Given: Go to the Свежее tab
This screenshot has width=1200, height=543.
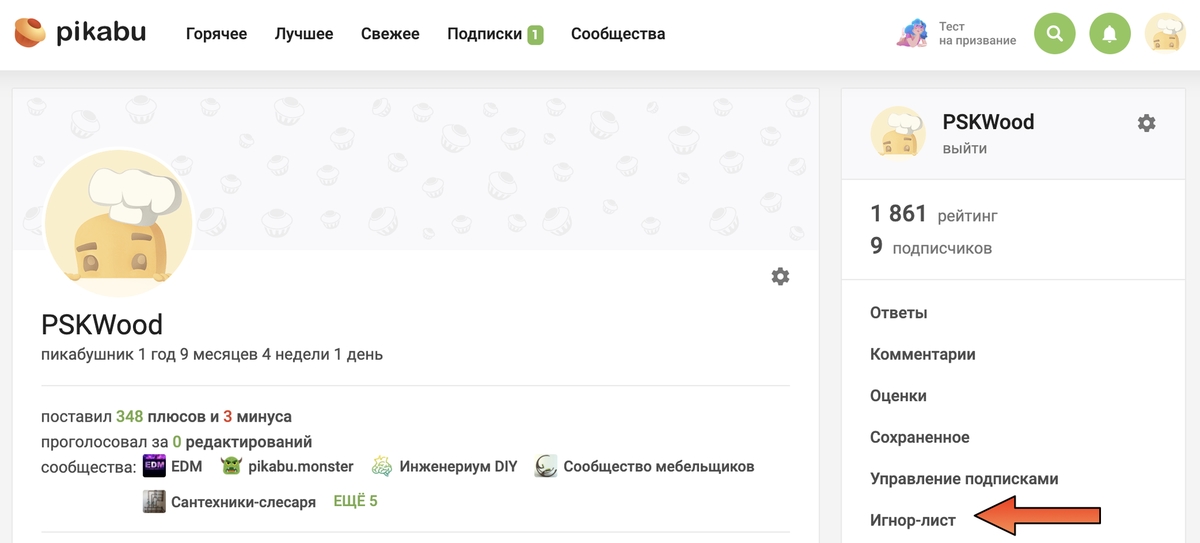Looking at the screenshot, I should coord(390,34).
